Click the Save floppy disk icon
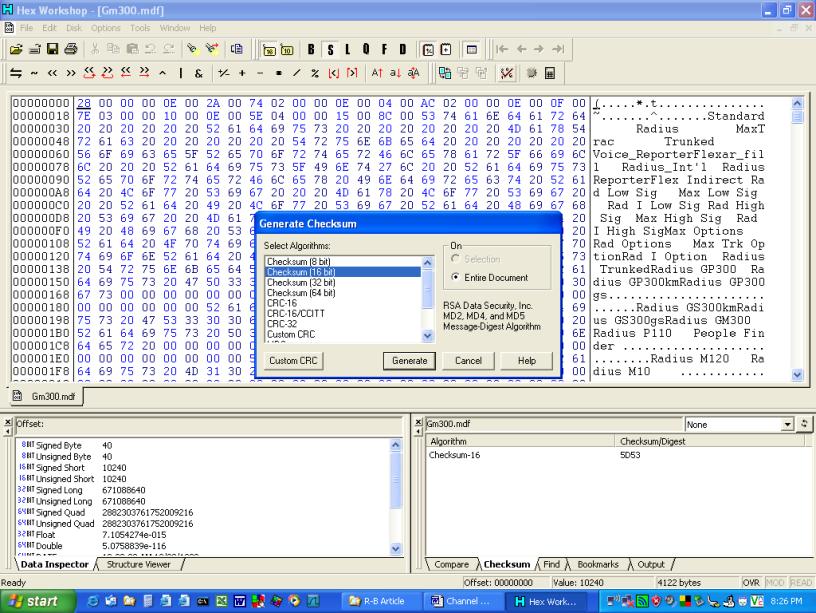 pyautogui.click(x=53, y=49)
